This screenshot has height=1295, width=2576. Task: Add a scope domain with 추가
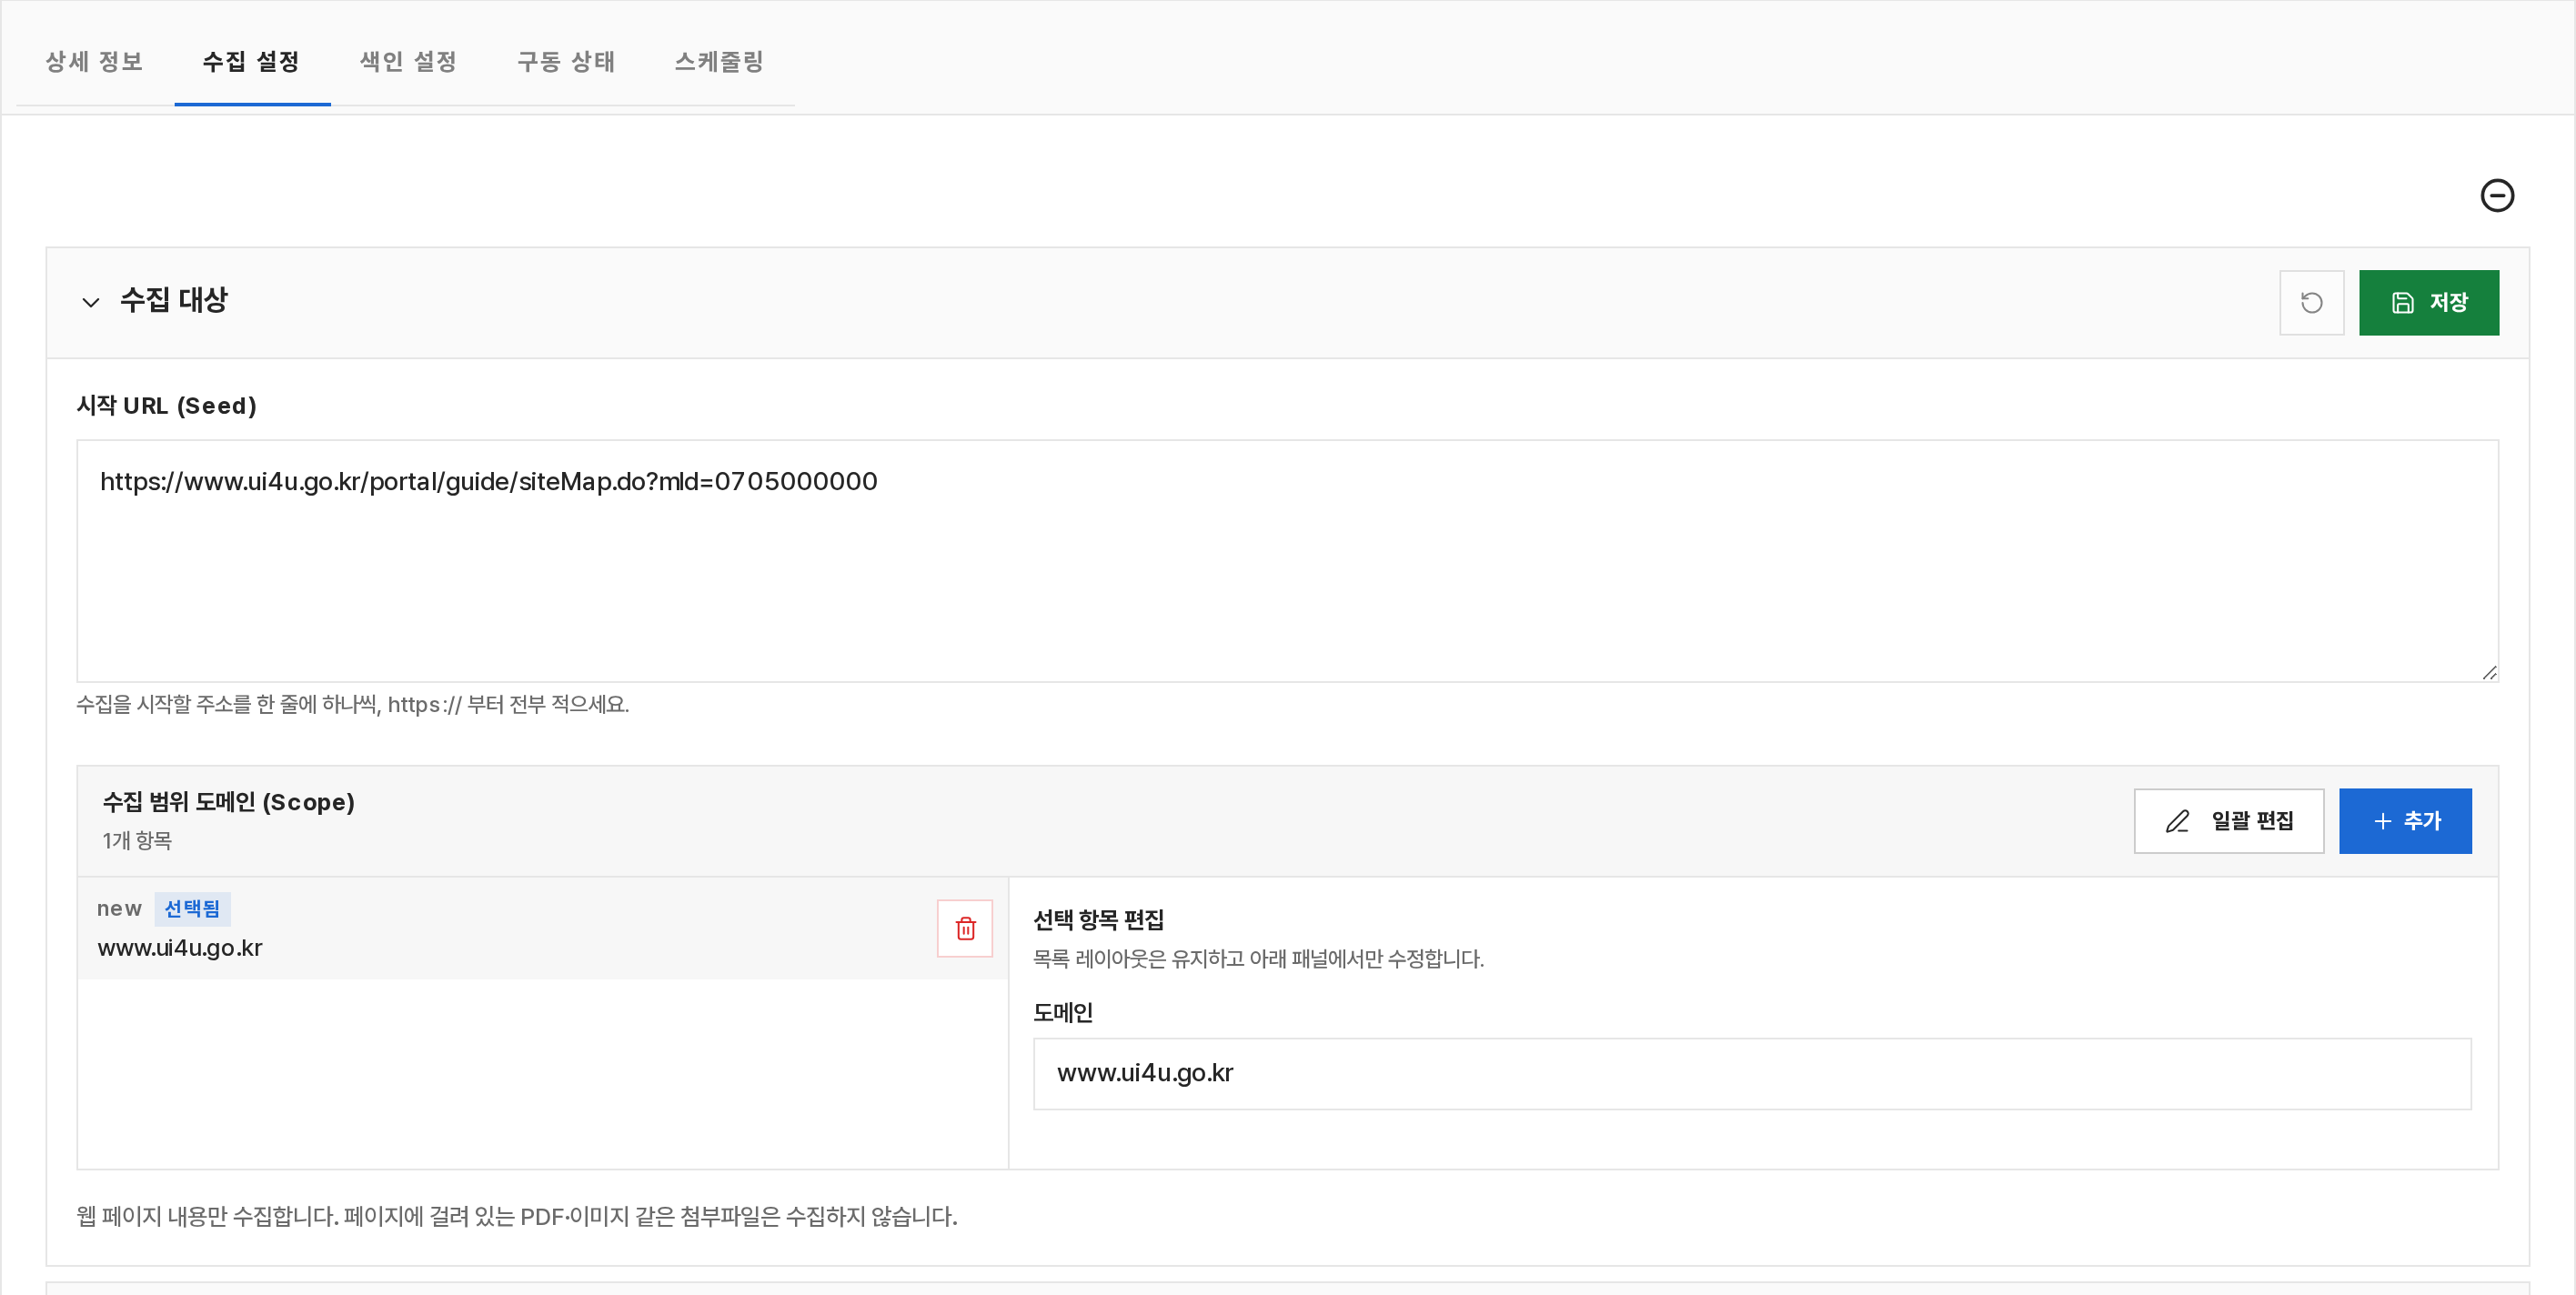coord(2405,821)
